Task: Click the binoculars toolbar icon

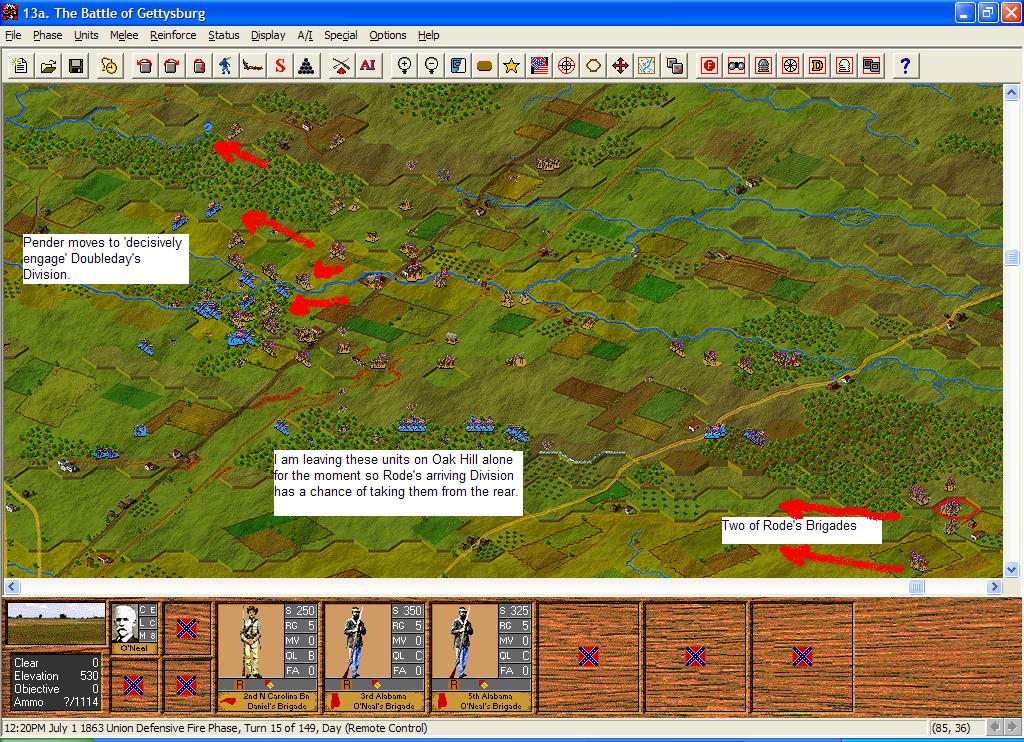Action: pos(736,65)
